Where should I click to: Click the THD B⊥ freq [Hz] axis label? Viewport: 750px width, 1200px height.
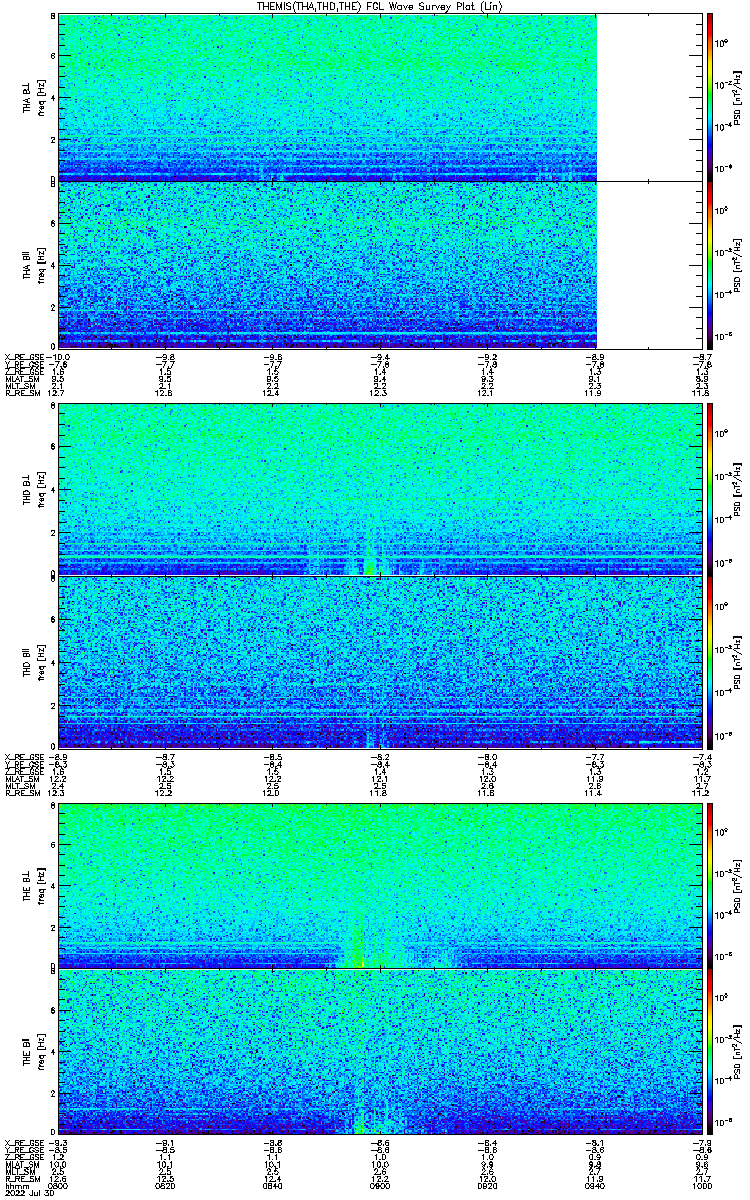[40, 490]
